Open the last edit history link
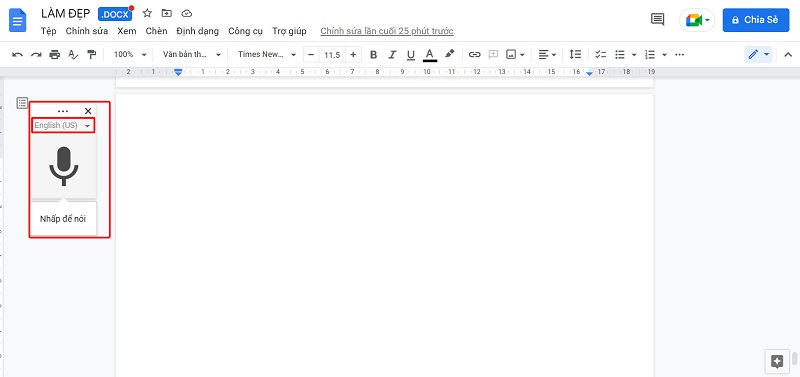Screen dimensions: 800x377 387,31
